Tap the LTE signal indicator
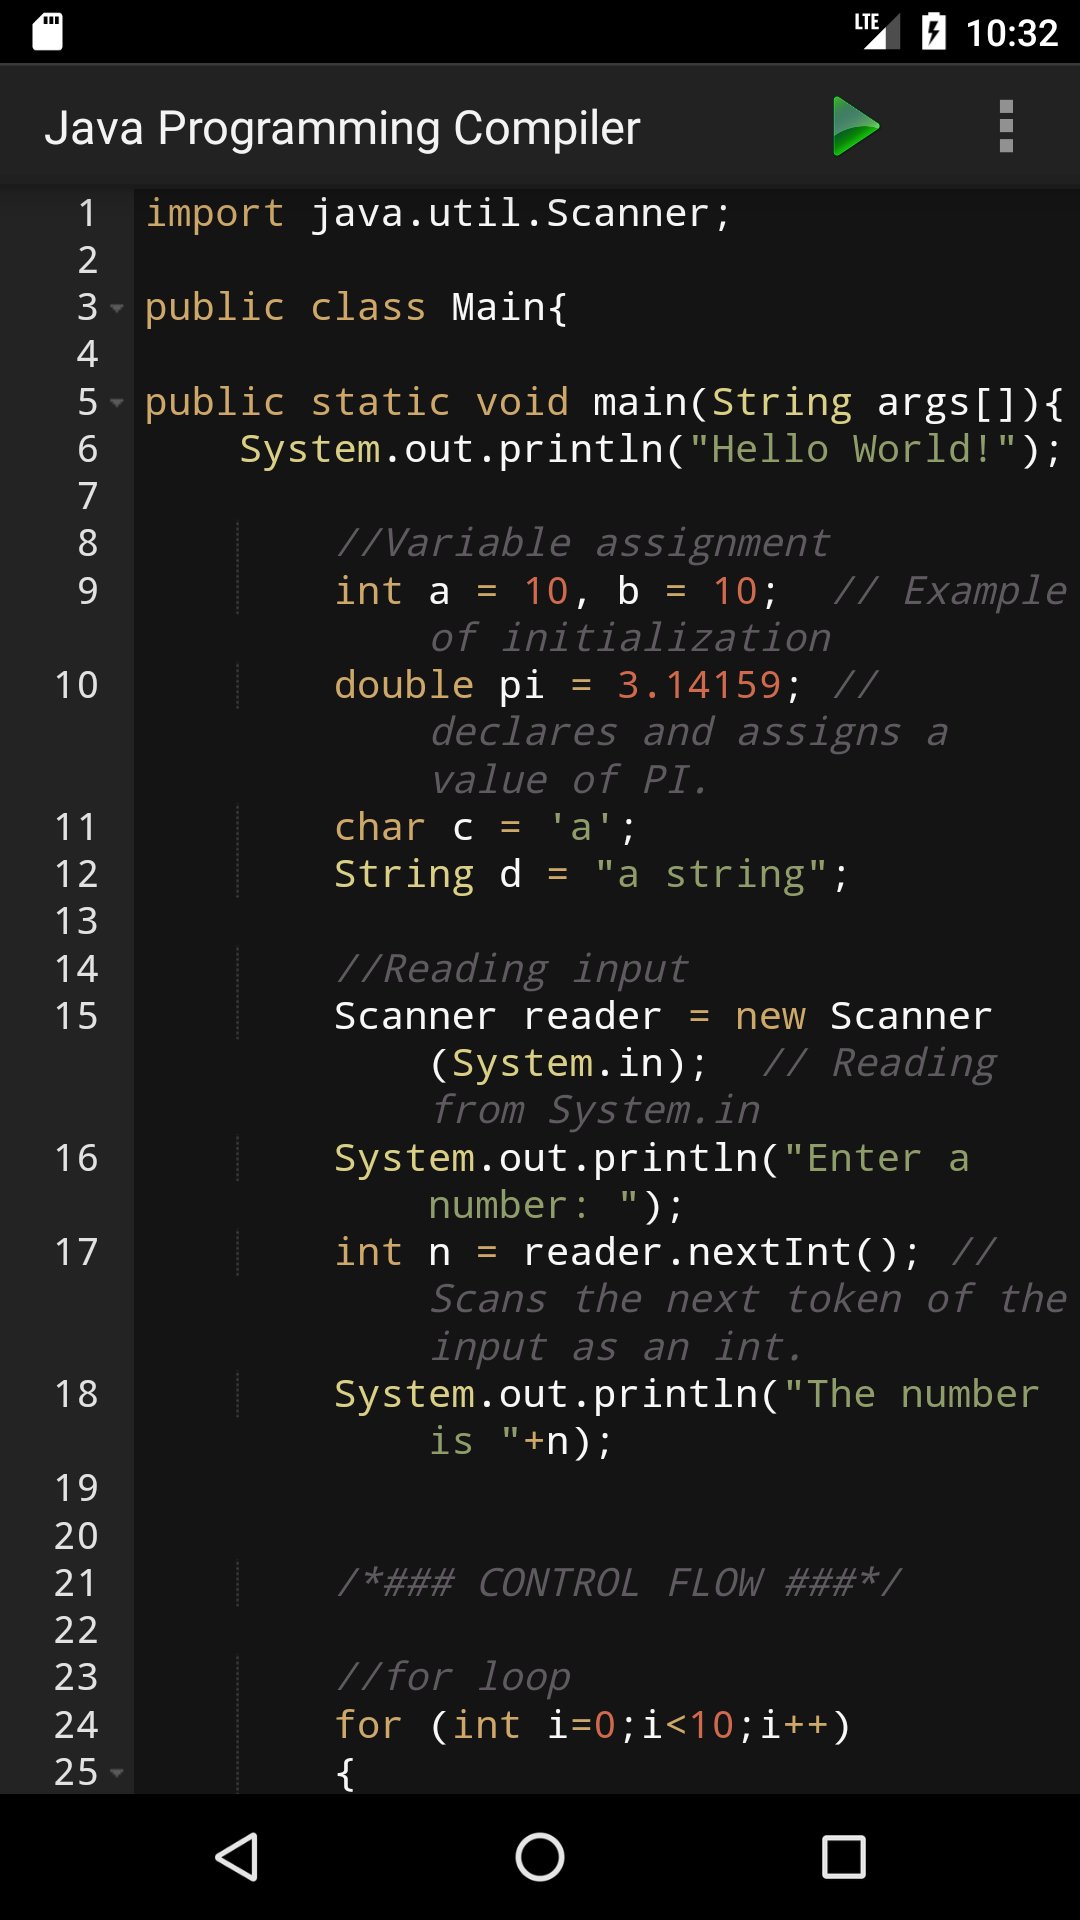Image resolution: width=1080 pixels, height=1920 pixels. [x=876, y=30]
